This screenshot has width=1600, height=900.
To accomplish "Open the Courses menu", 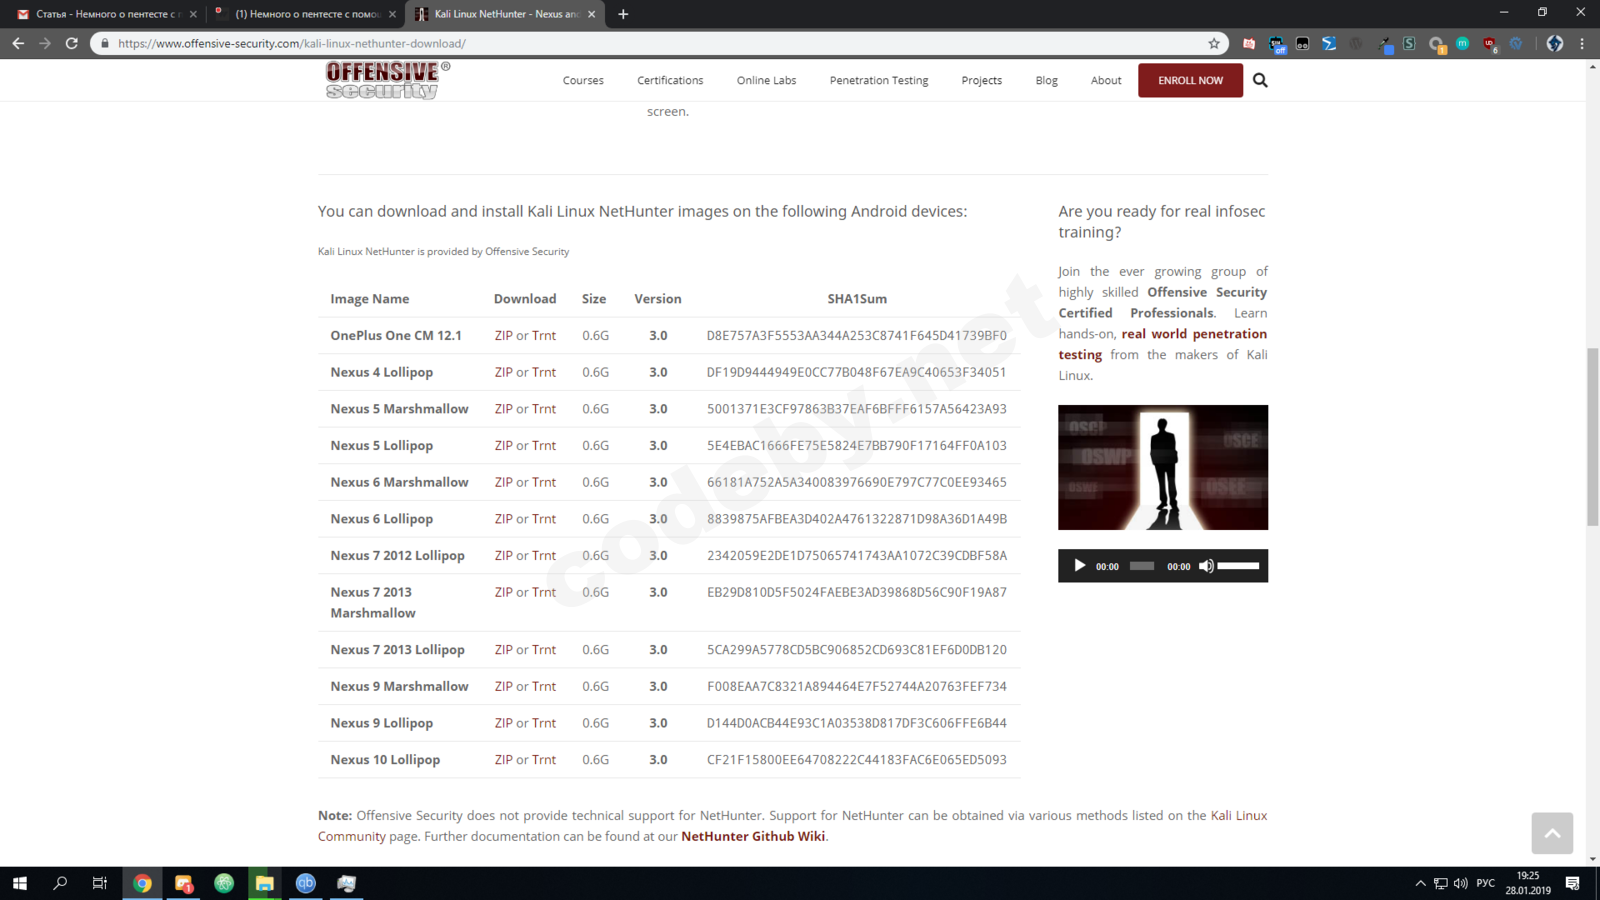I will click(583, 80).
